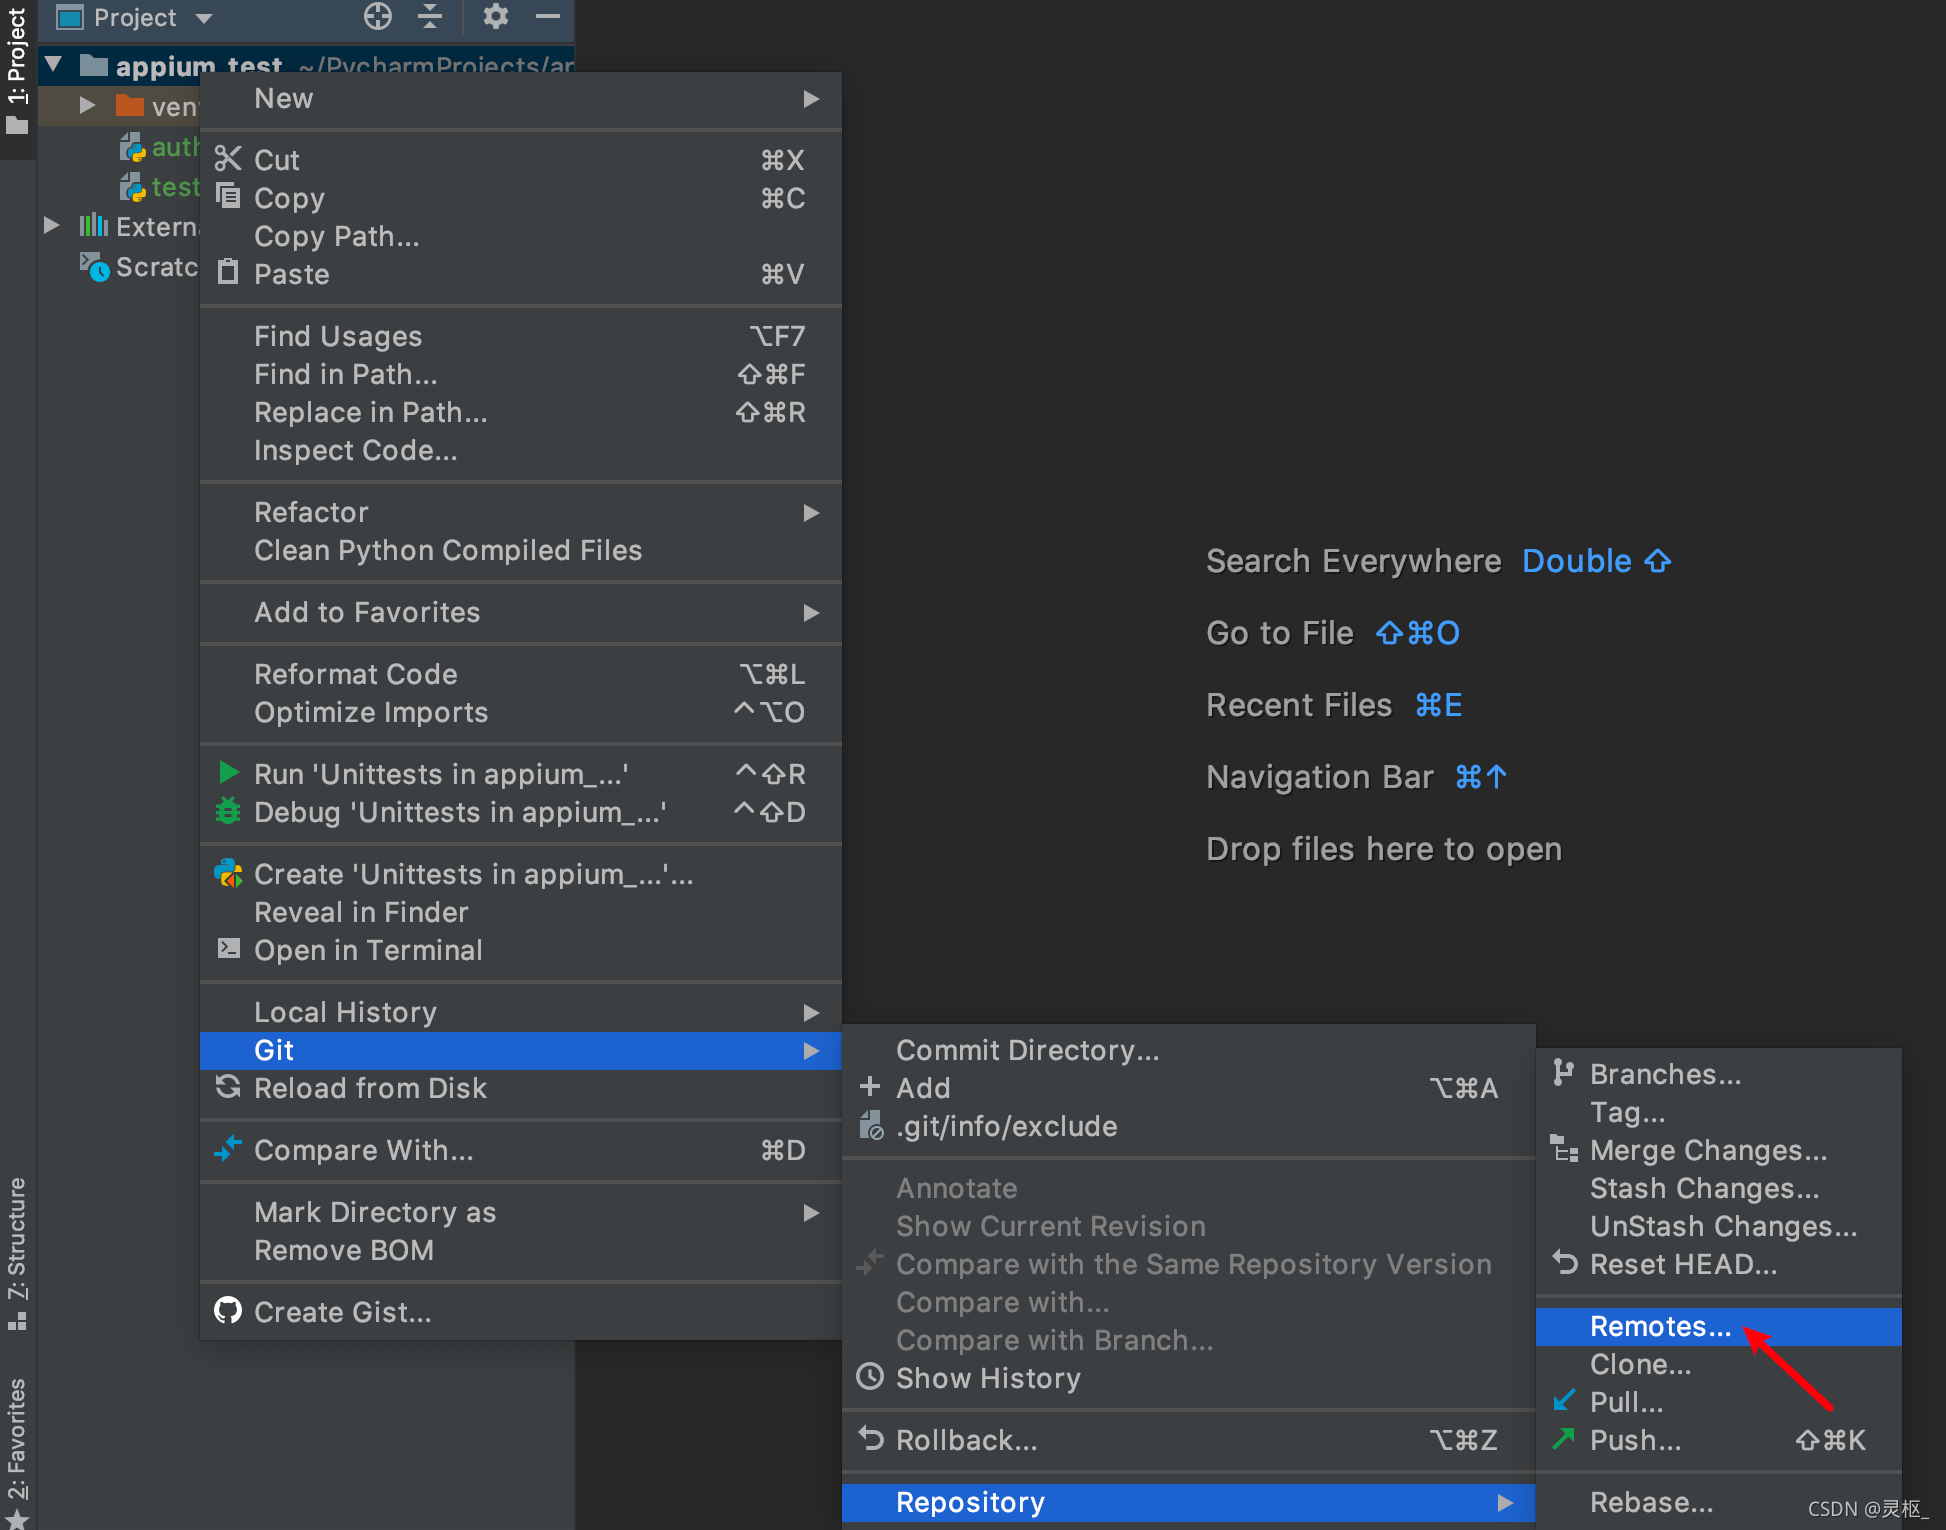This screenshot has height=1530, width=1946.
Task: Click Find in Path option
Action: point(346,373)
